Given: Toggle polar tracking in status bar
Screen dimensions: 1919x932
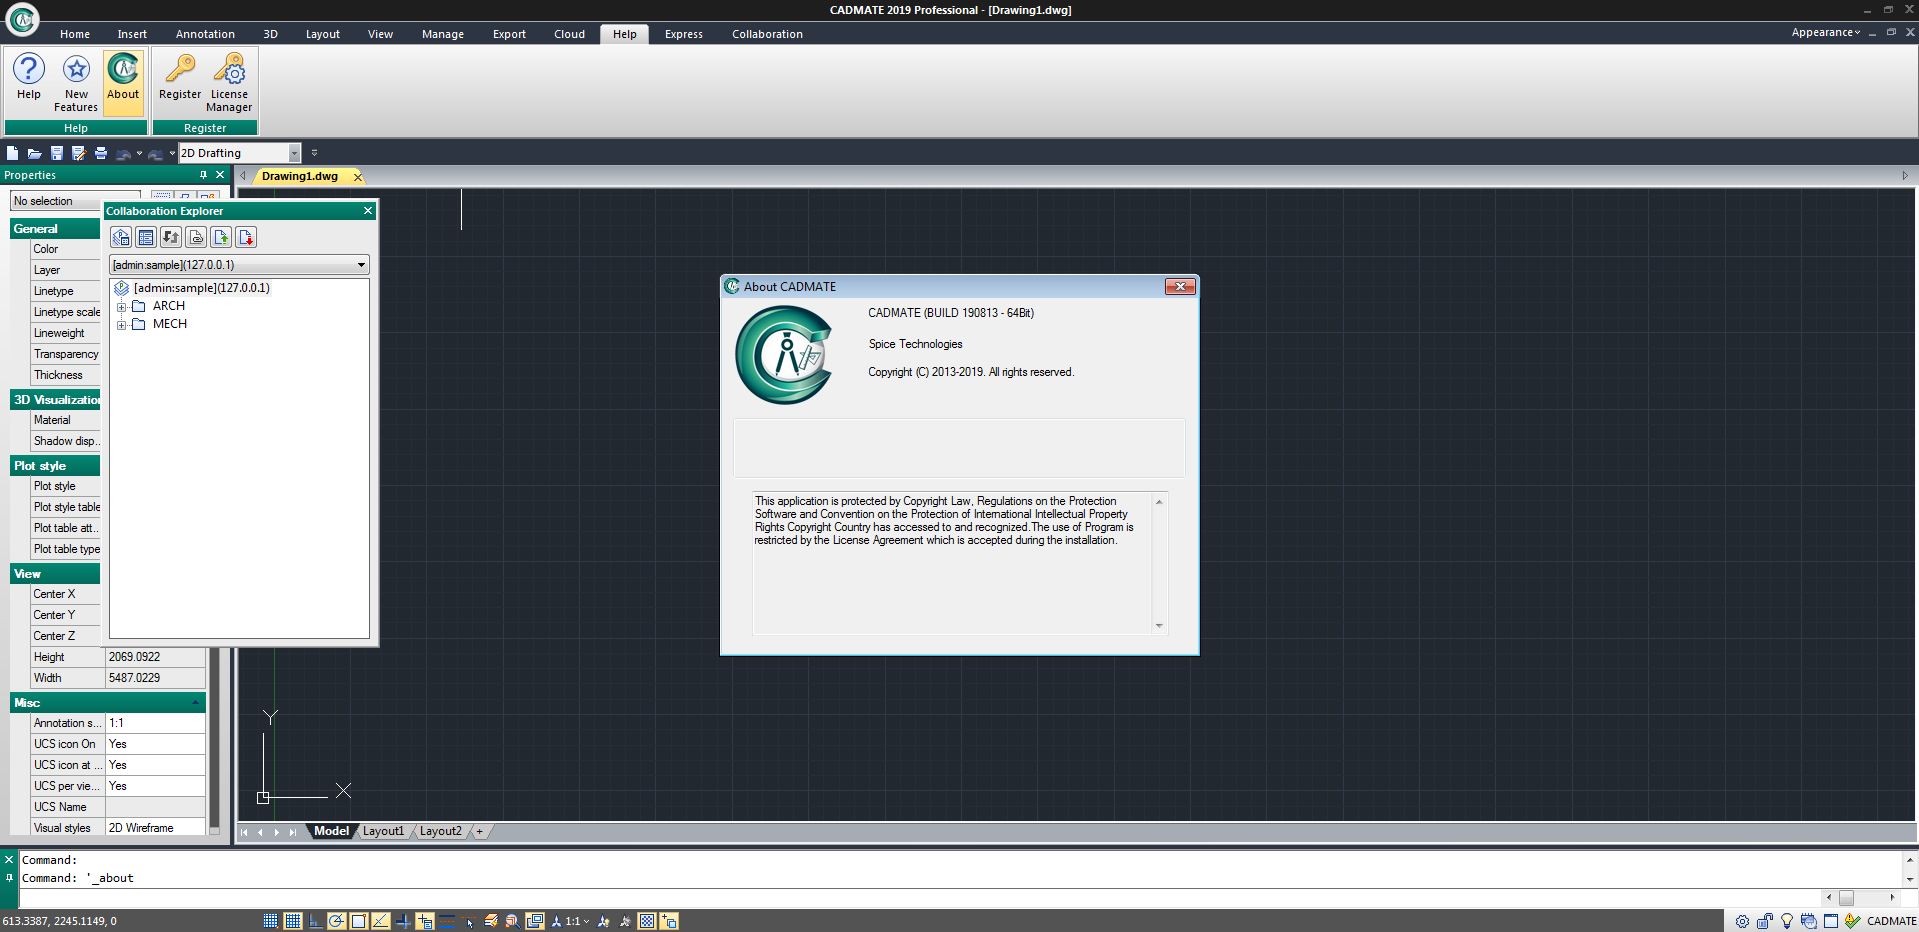Looking at the screenshot, I should coord(336,921).
